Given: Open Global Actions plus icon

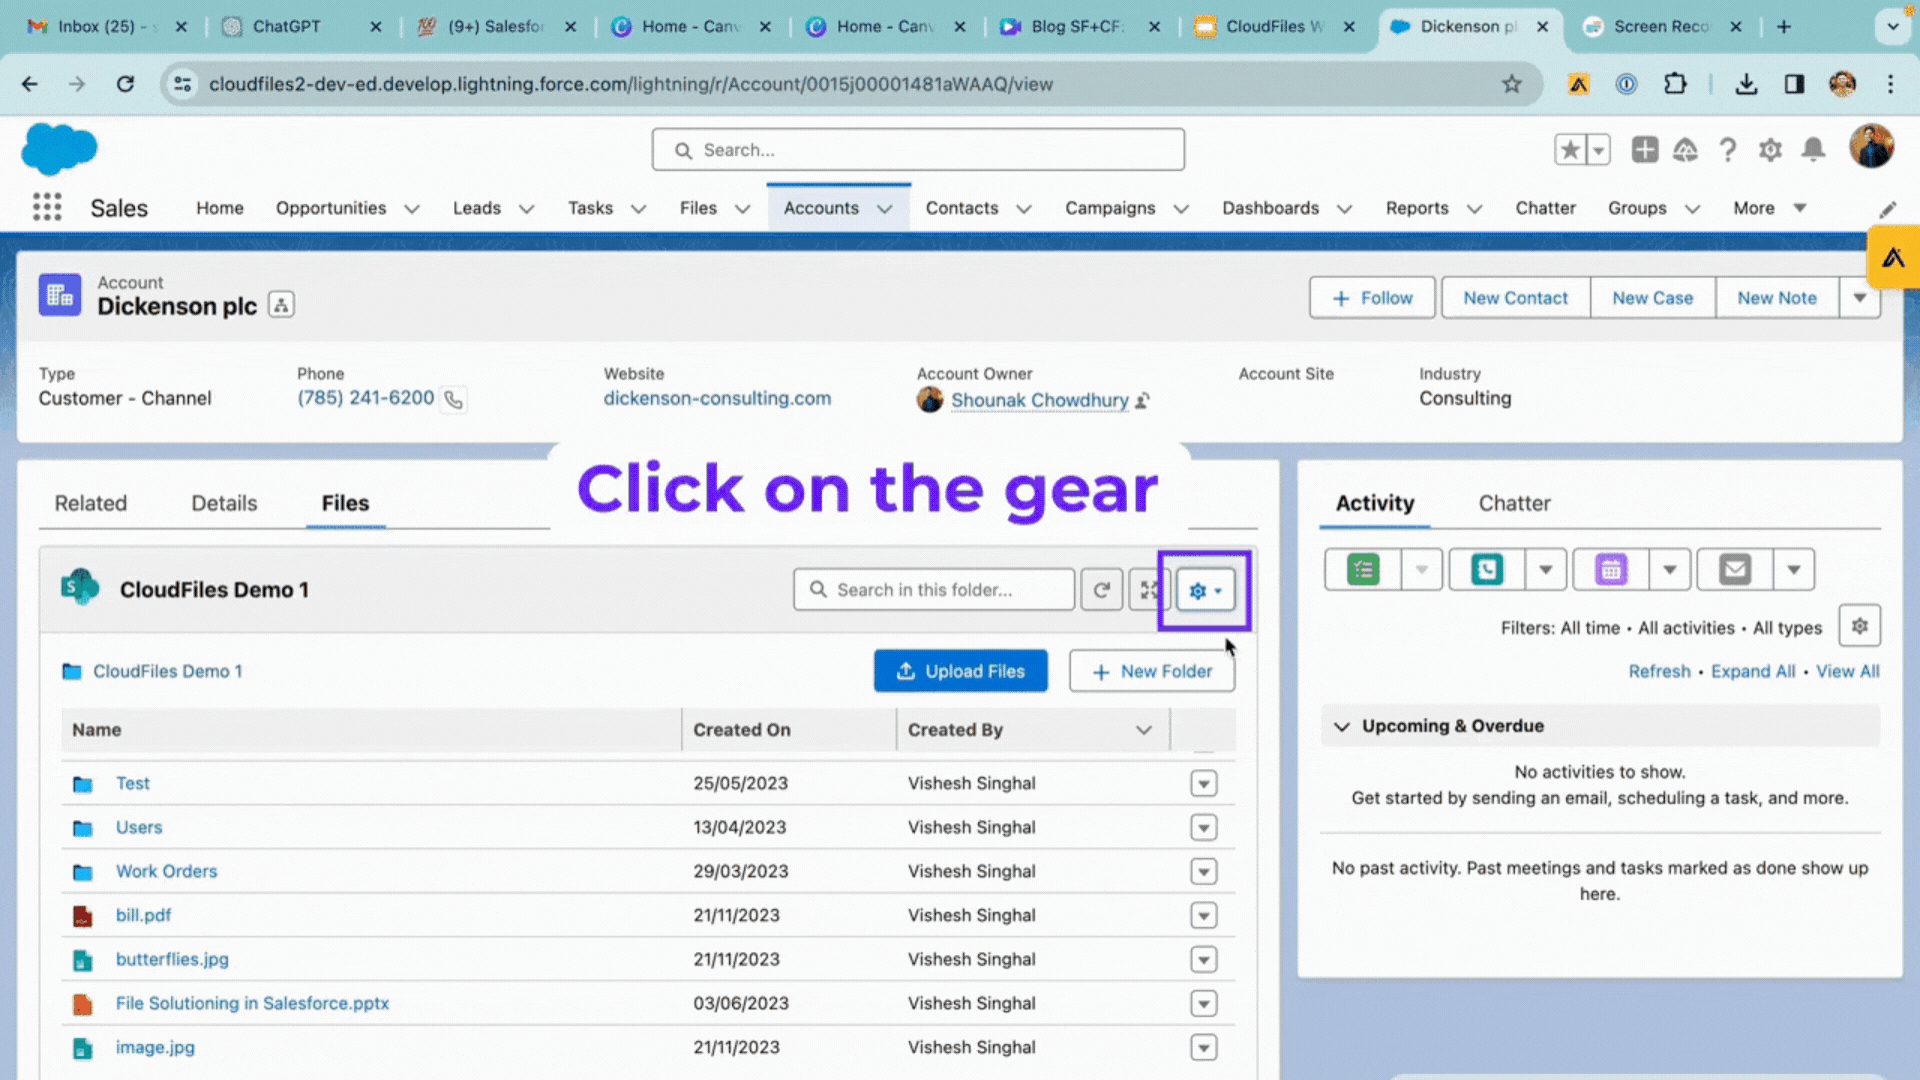Looking at the screenshot, I should point(1644,150).
